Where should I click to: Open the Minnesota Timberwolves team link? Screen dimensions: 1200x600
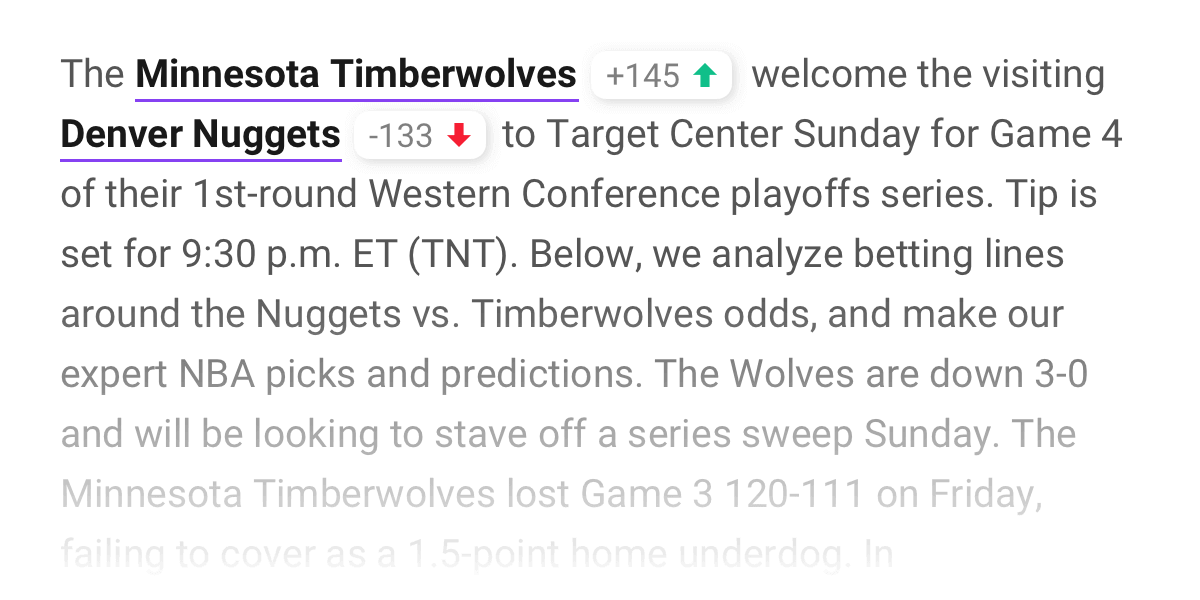[356, 75]
